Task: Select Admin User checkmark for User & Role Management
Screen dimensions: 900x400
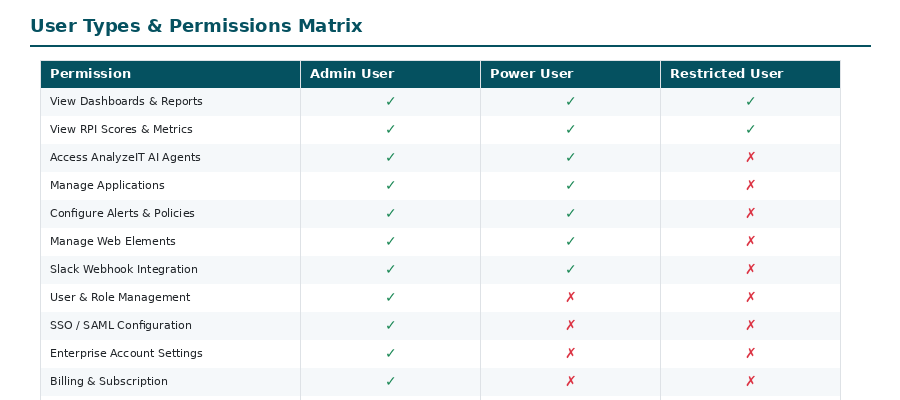Action: pos(390,297)
